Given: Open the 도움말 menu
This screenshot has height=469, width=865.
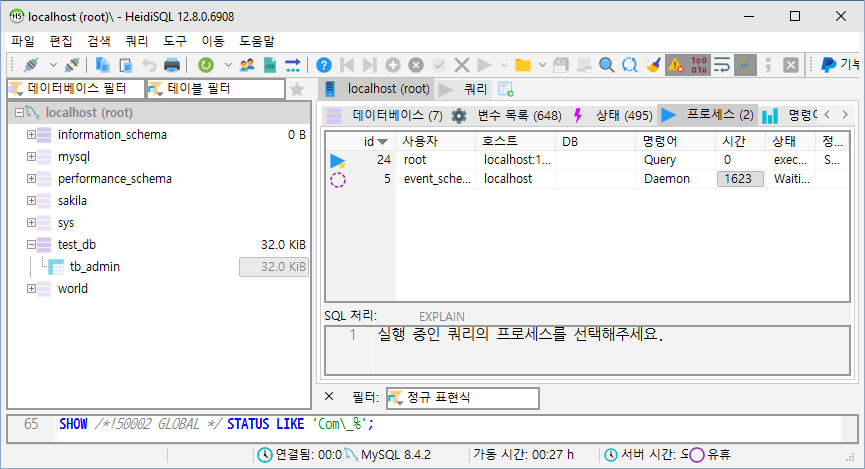Looking at the screenshot, I should click(257, 41).
